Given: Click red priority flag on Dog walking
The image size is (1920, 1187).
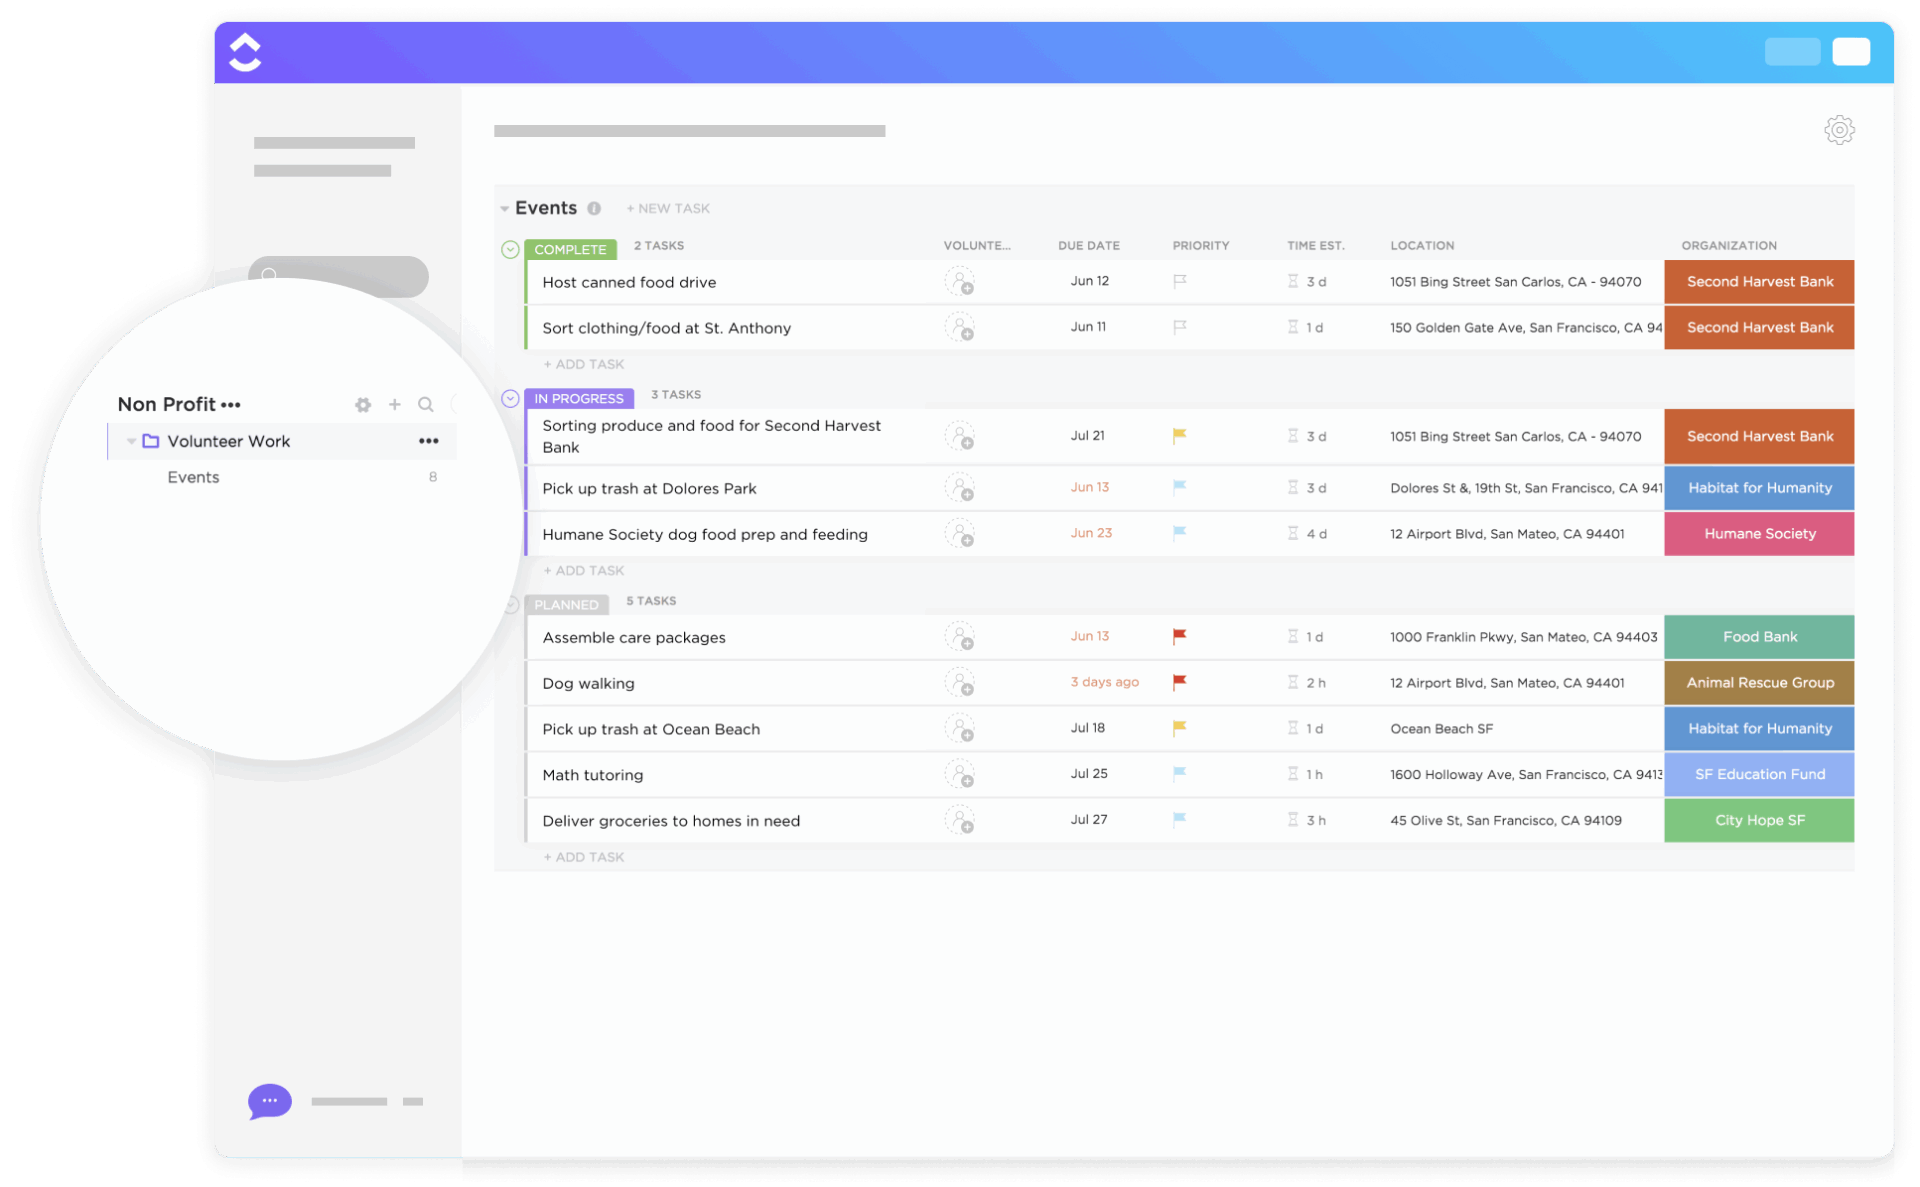Looking at the screenshot, I should click(1179, 682).
